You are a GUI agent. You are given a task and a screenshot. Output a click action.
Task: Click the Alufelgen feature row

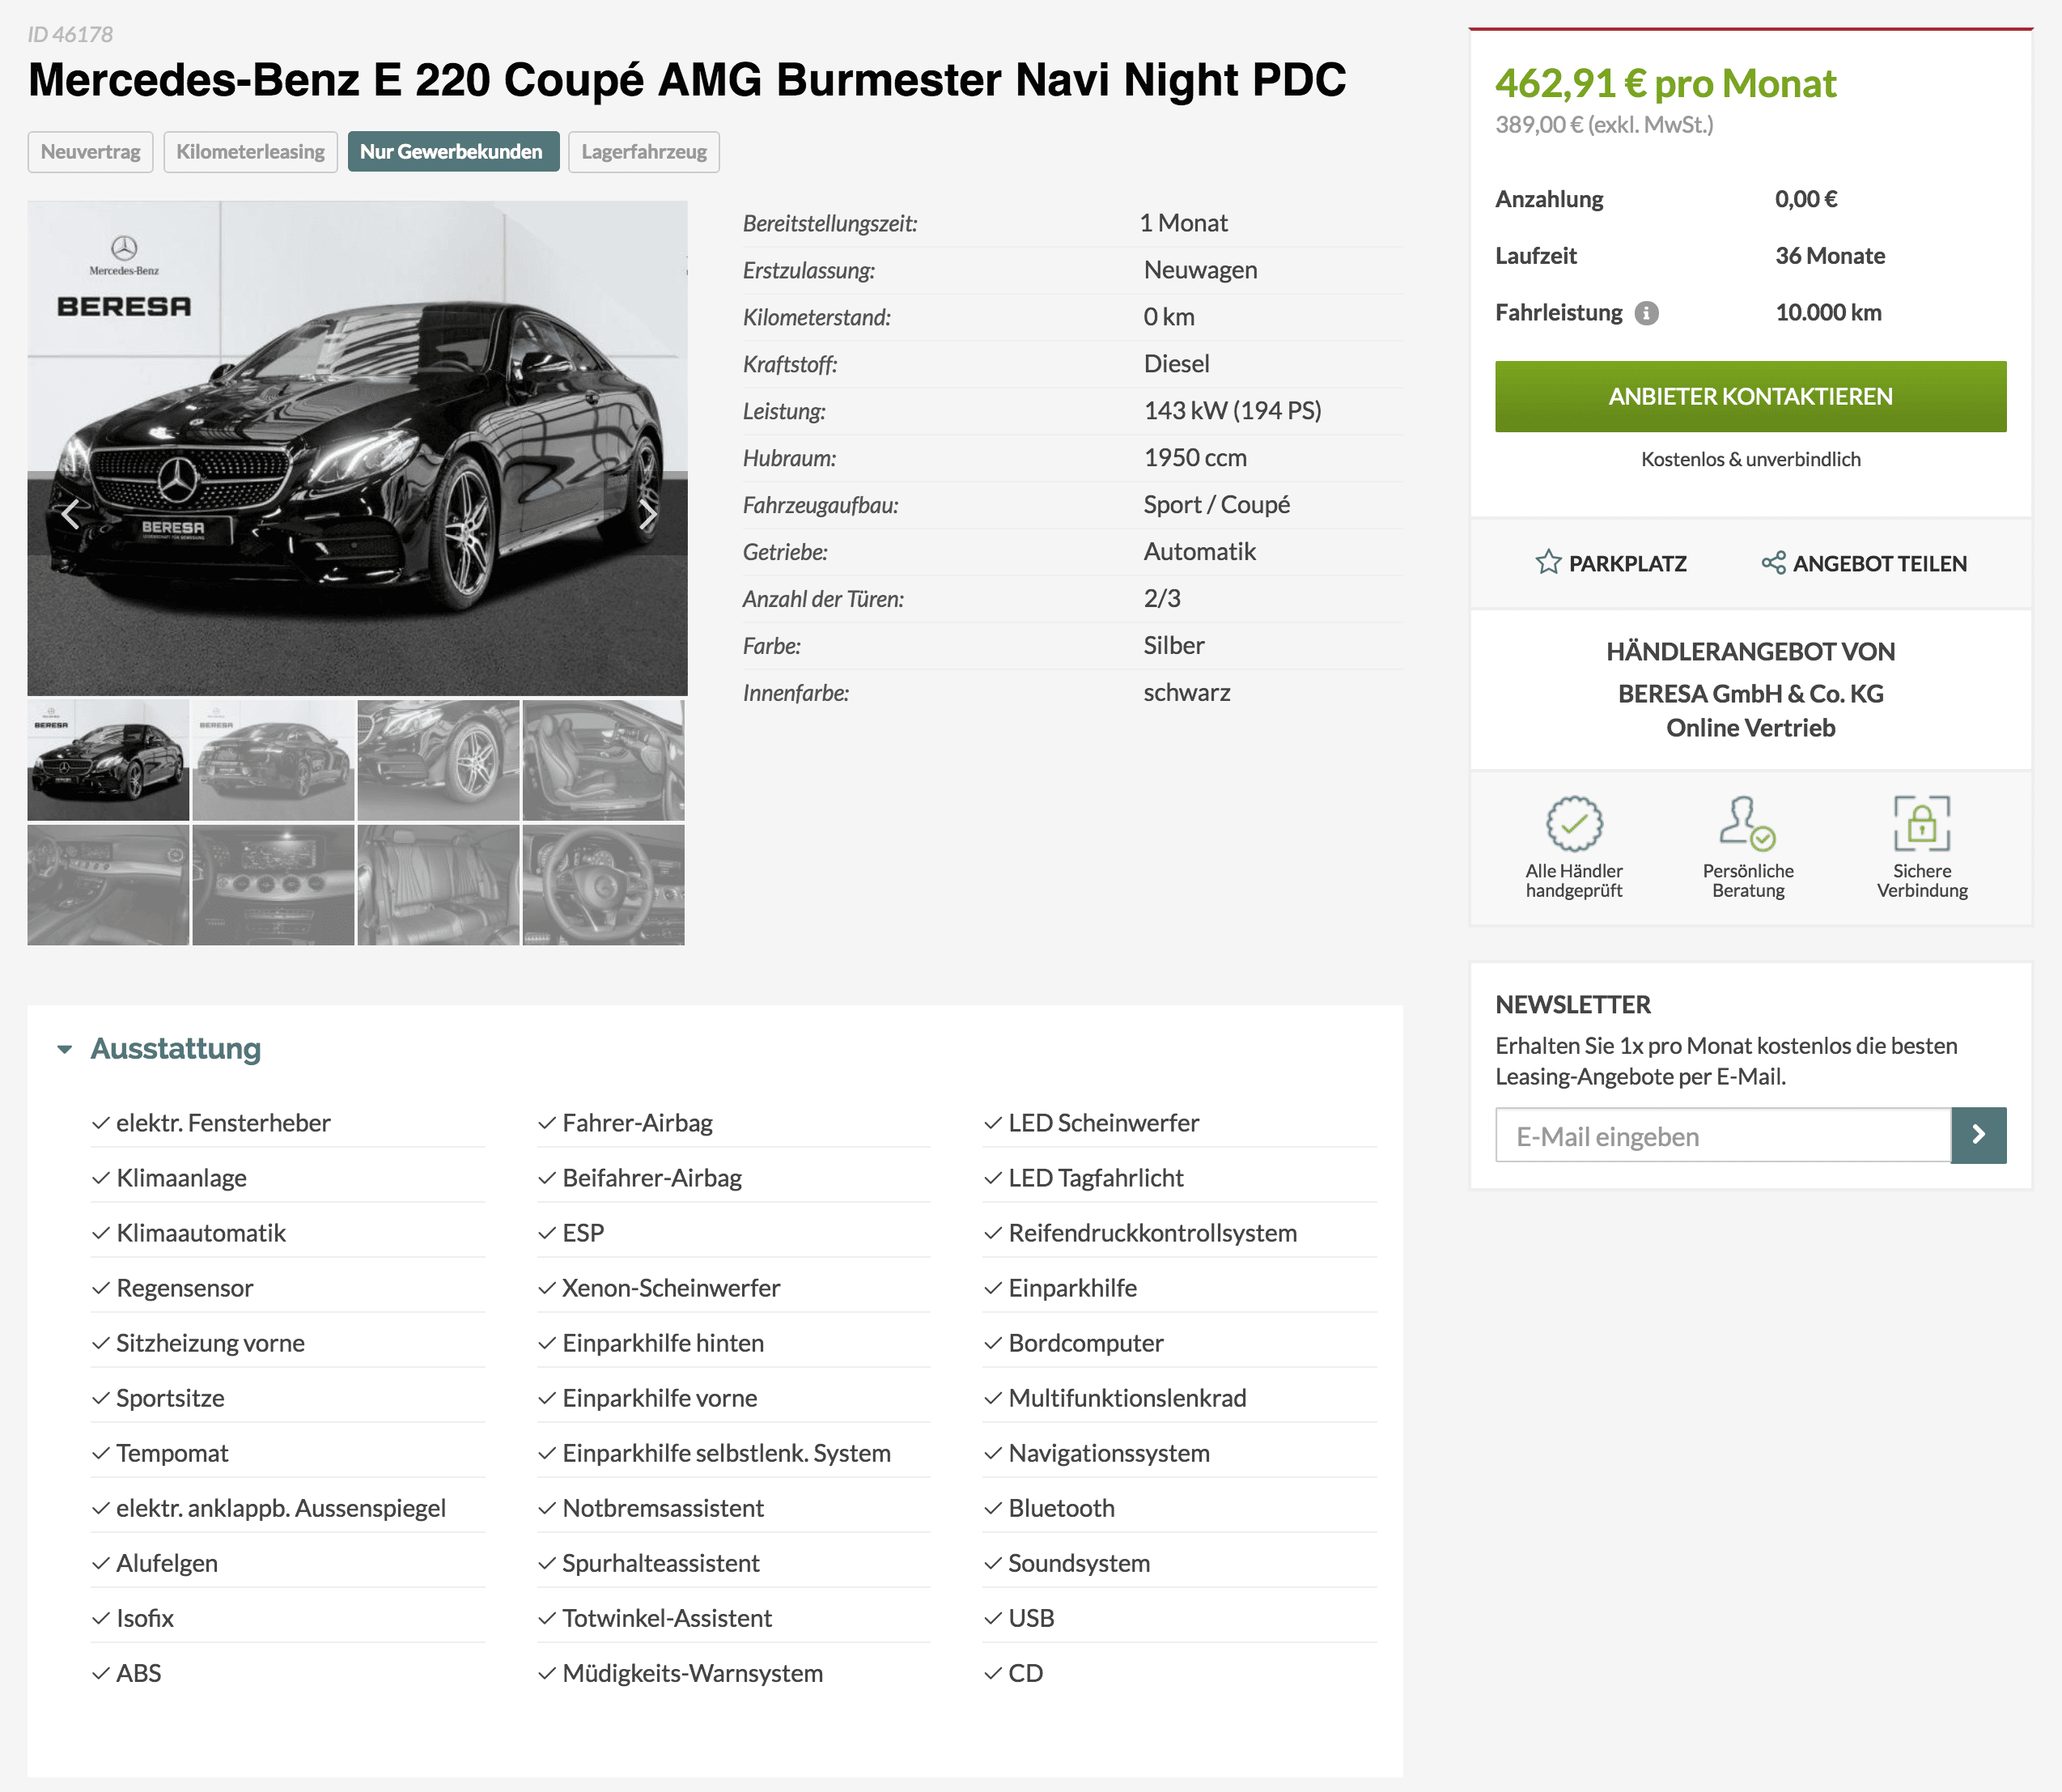pos(288,1563)
